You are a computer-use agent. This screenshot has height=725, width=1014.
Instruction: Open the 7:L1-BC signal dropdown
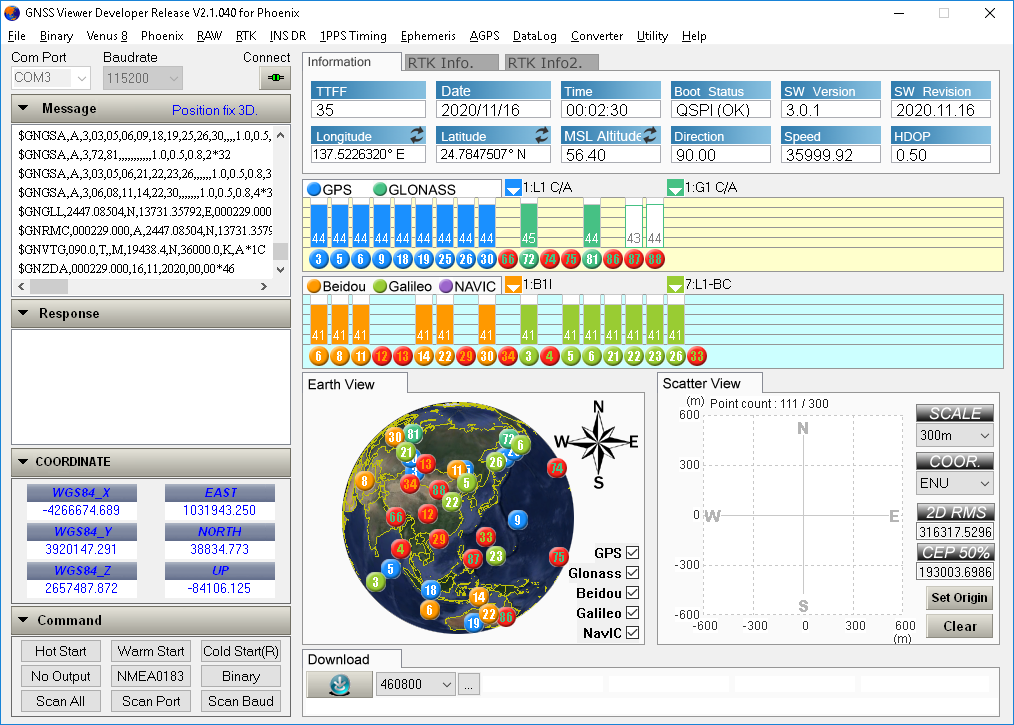tap(675, 285)
